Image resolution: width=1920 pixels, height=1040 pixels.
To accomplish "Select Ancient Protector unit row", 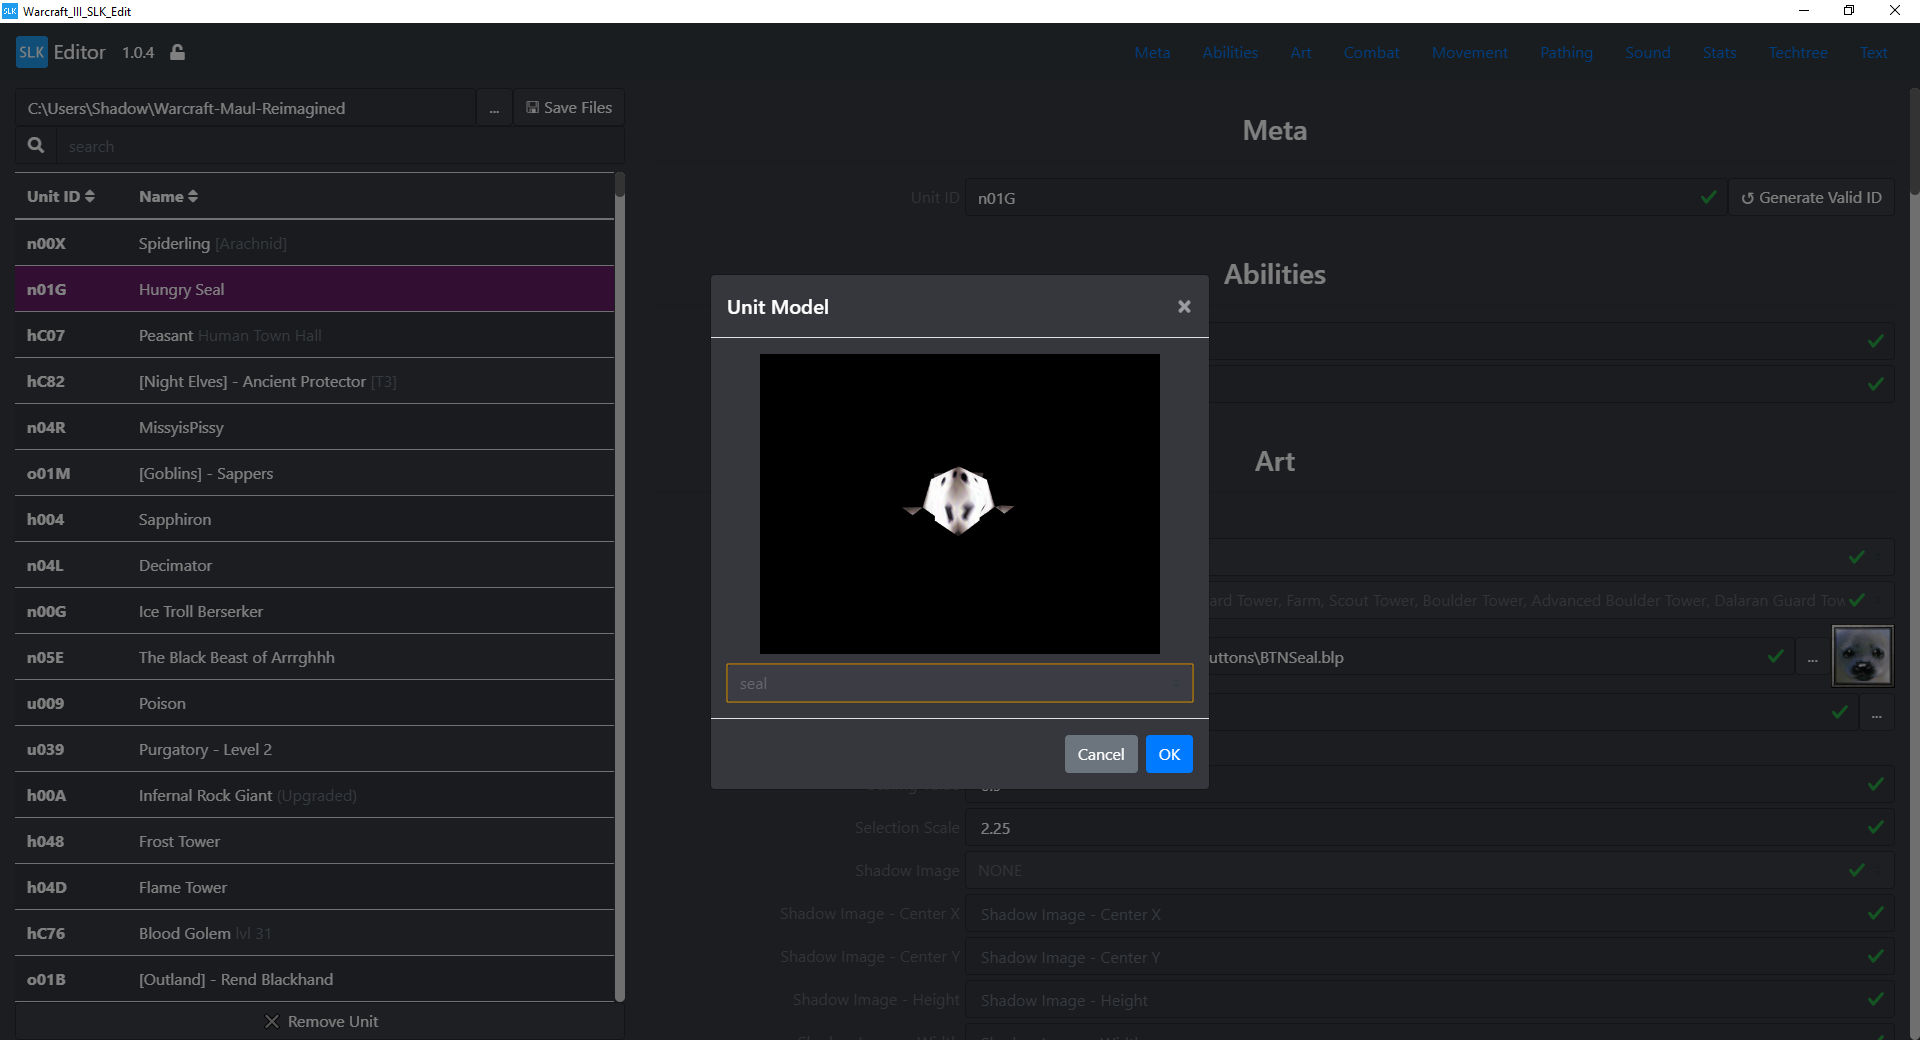I will click(x=315, y=381).
